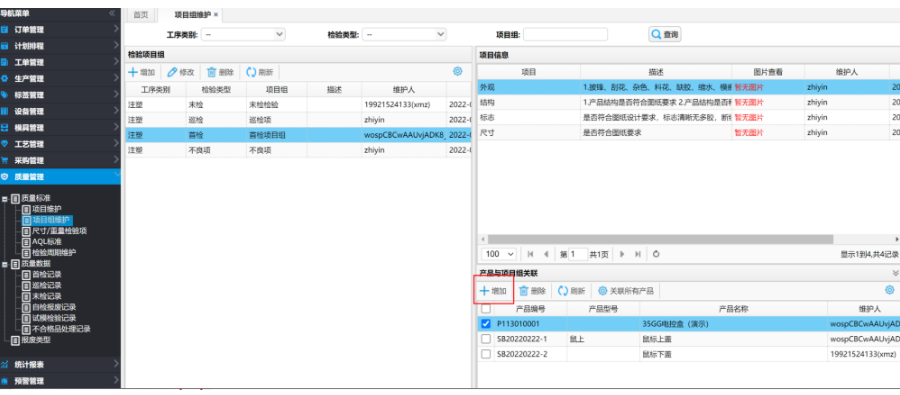
Task: Click the pagination refresh icon
Action: [x=656, y=254]
